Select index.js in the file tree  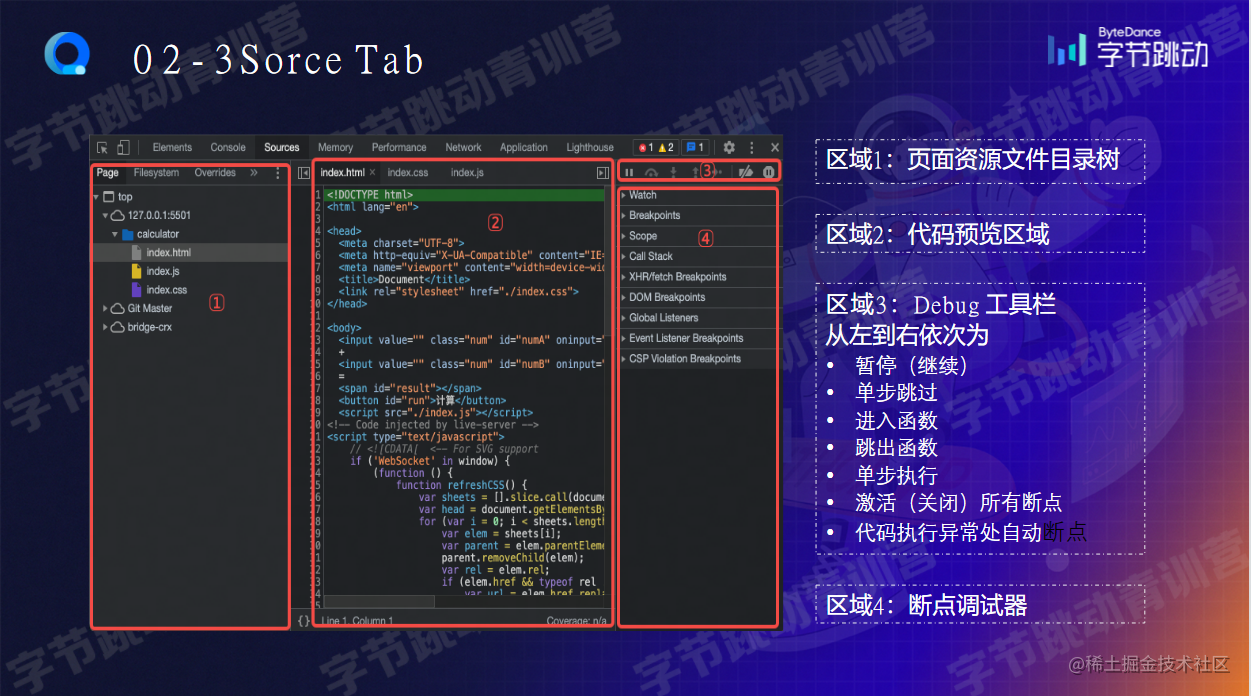(x=162, y=271)
